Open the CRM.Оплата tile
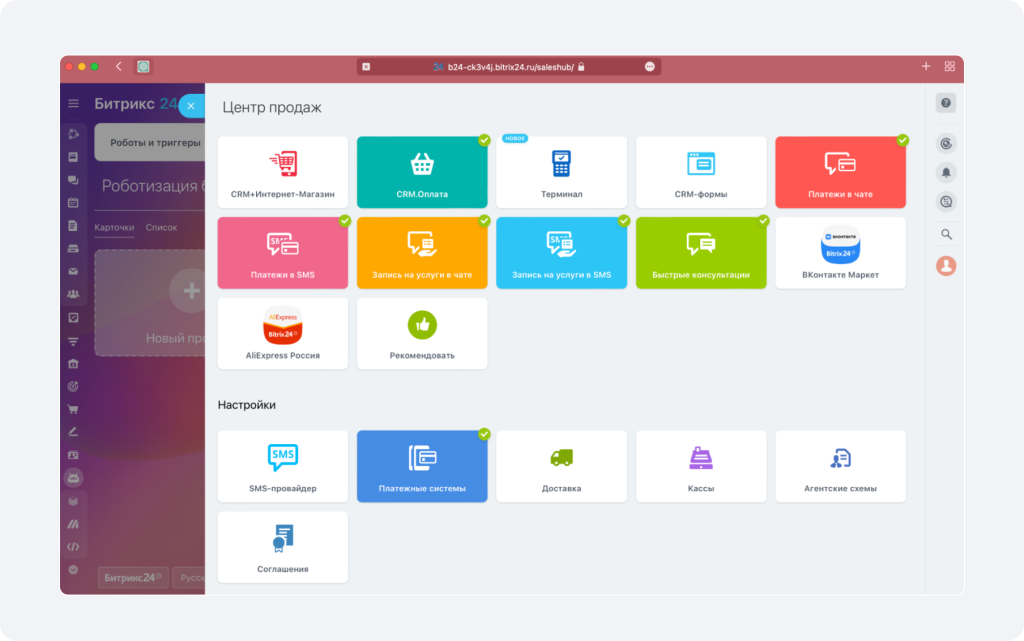 tap(422, 172)
